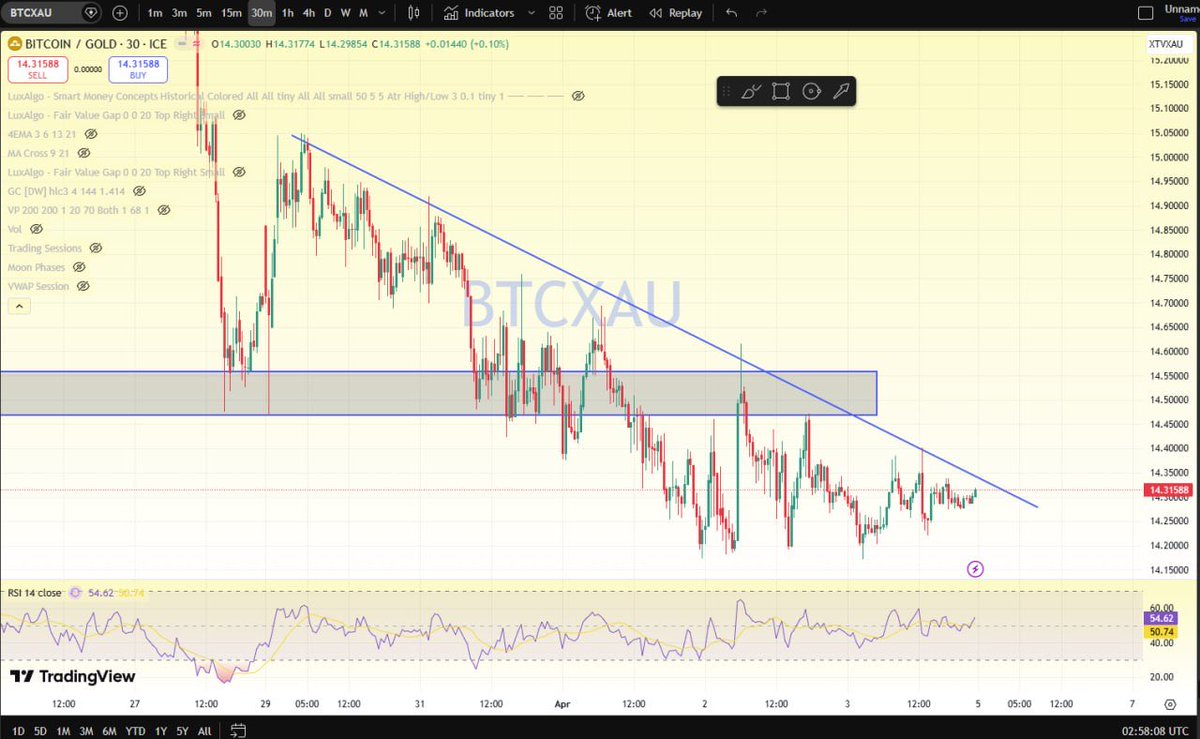Switch to the Weekly (W) timeframe

[x=345, y=13]
